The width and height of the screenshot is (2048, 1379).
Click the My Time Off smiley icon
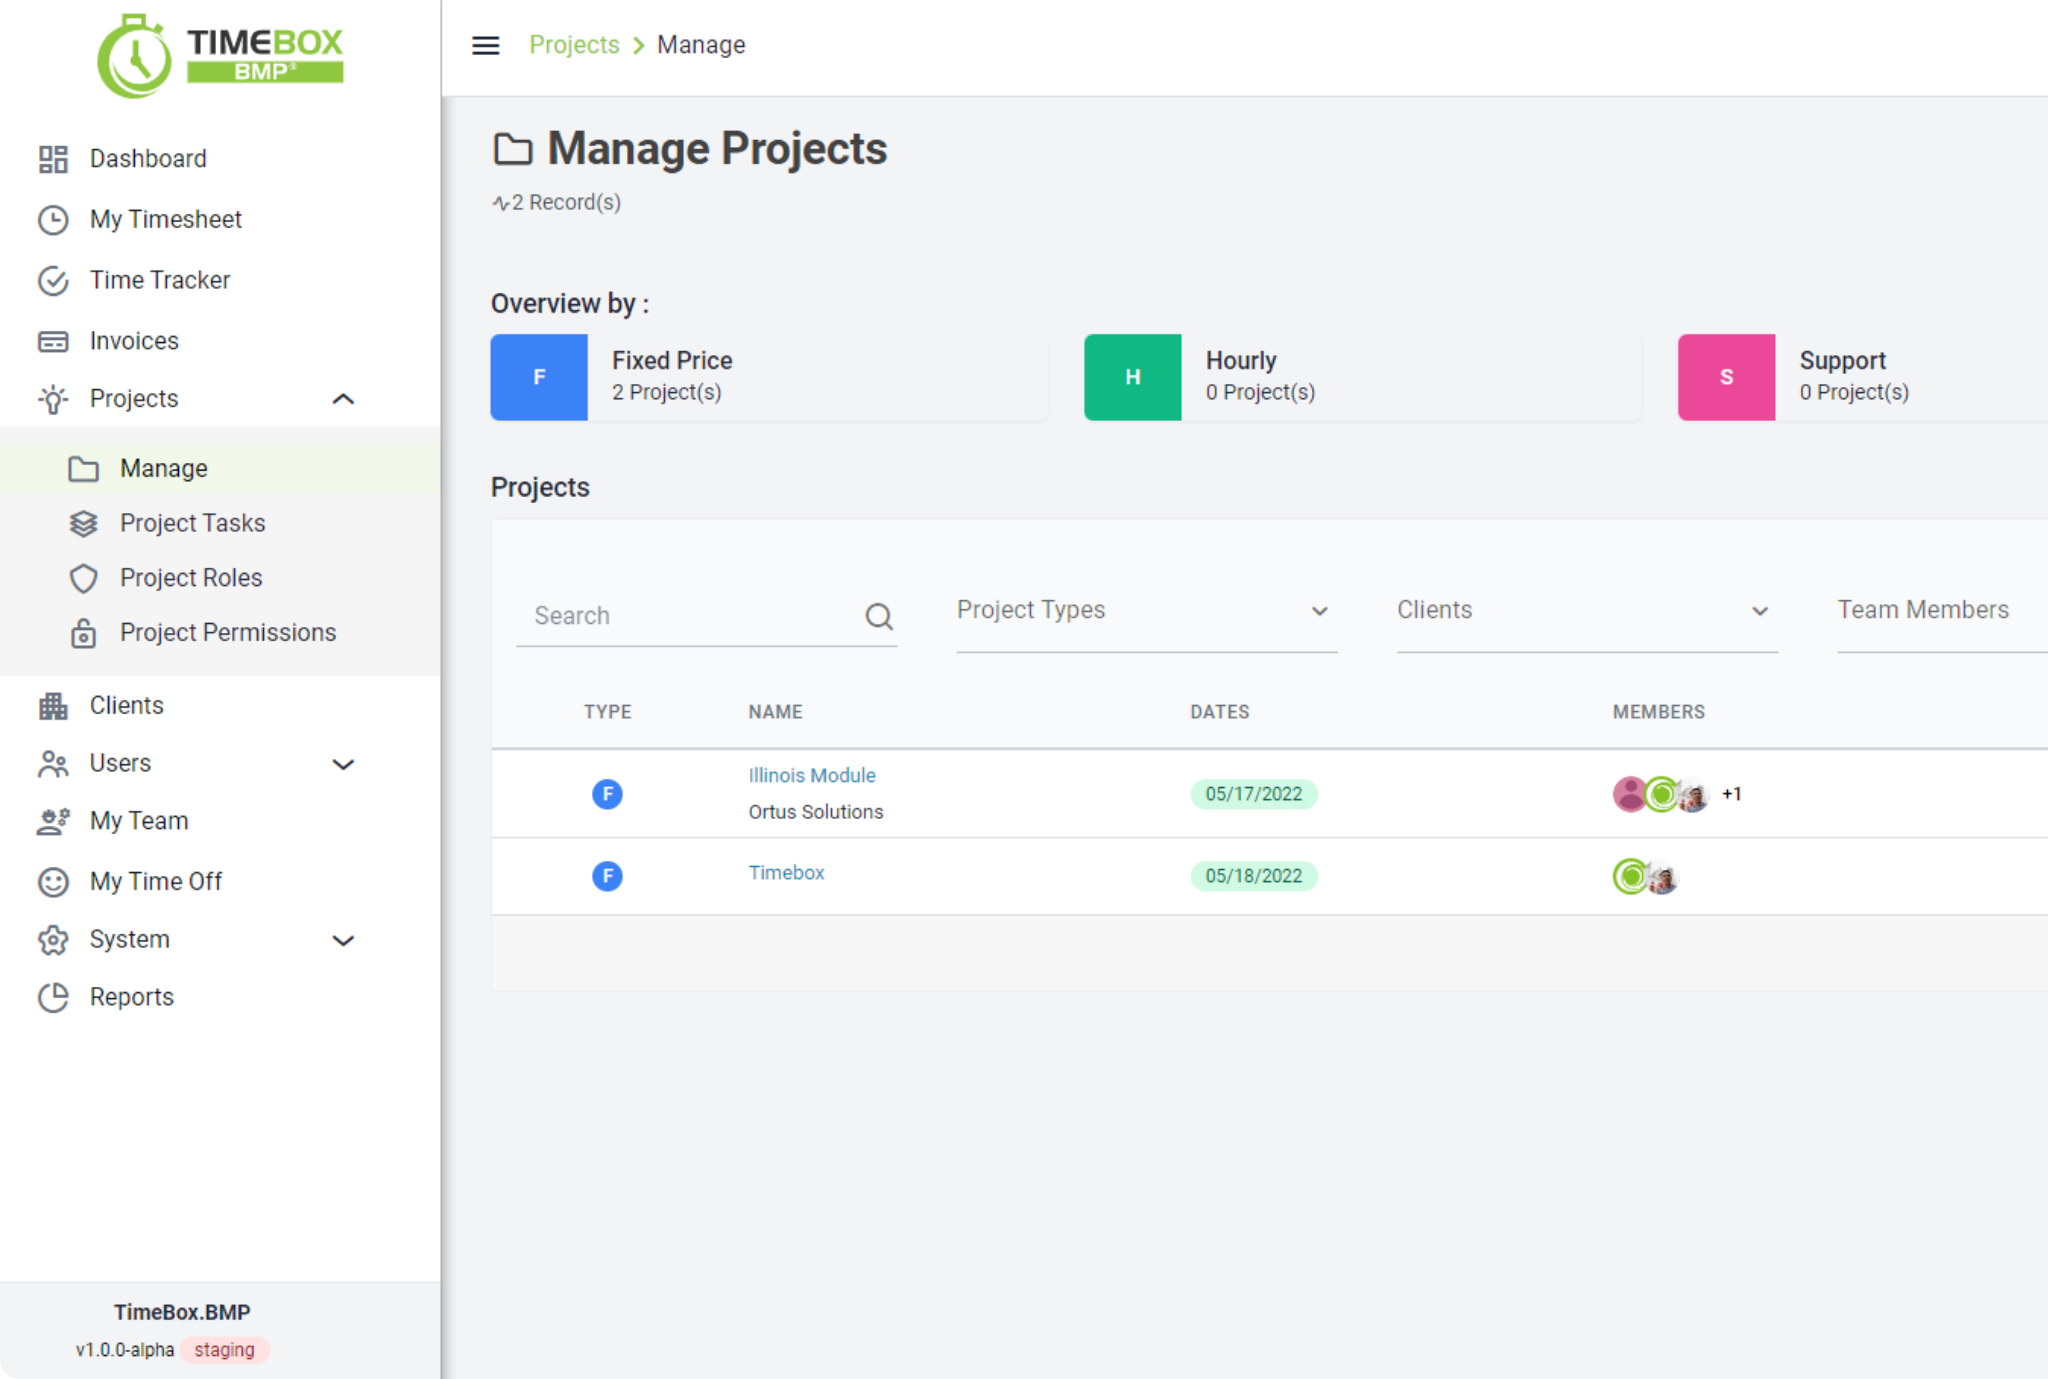pos(53,882)
